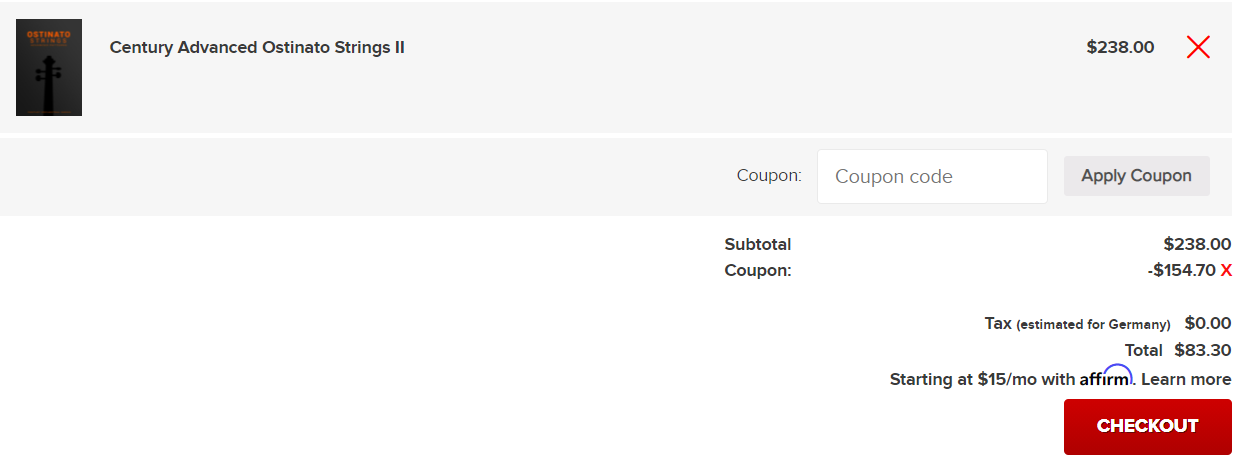The image size is (1240, 467).
Task: Open the Century Advanced Ostinato Strings II title
Action: [x=257, y=47]
